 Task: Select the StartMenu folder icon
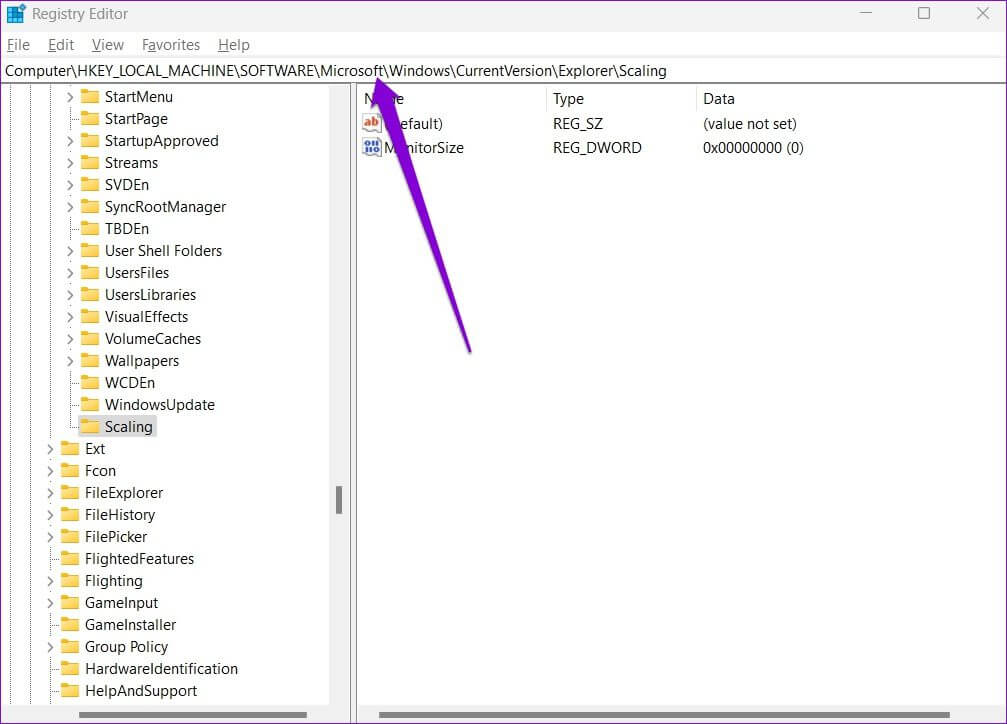(90, 96)
